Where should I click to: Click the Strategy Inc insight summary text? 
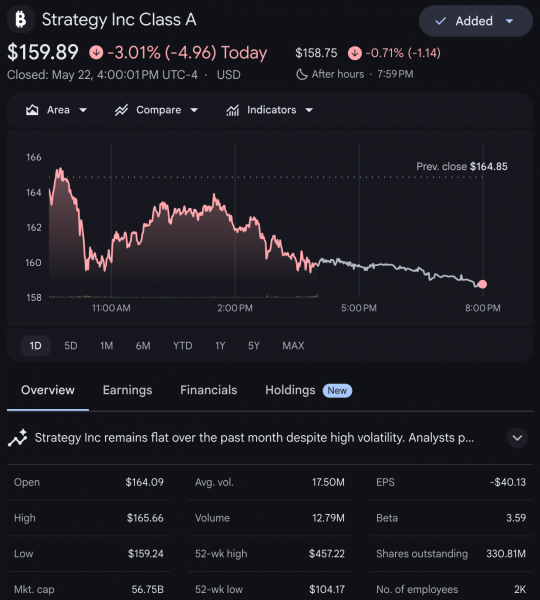coord(255,438)
